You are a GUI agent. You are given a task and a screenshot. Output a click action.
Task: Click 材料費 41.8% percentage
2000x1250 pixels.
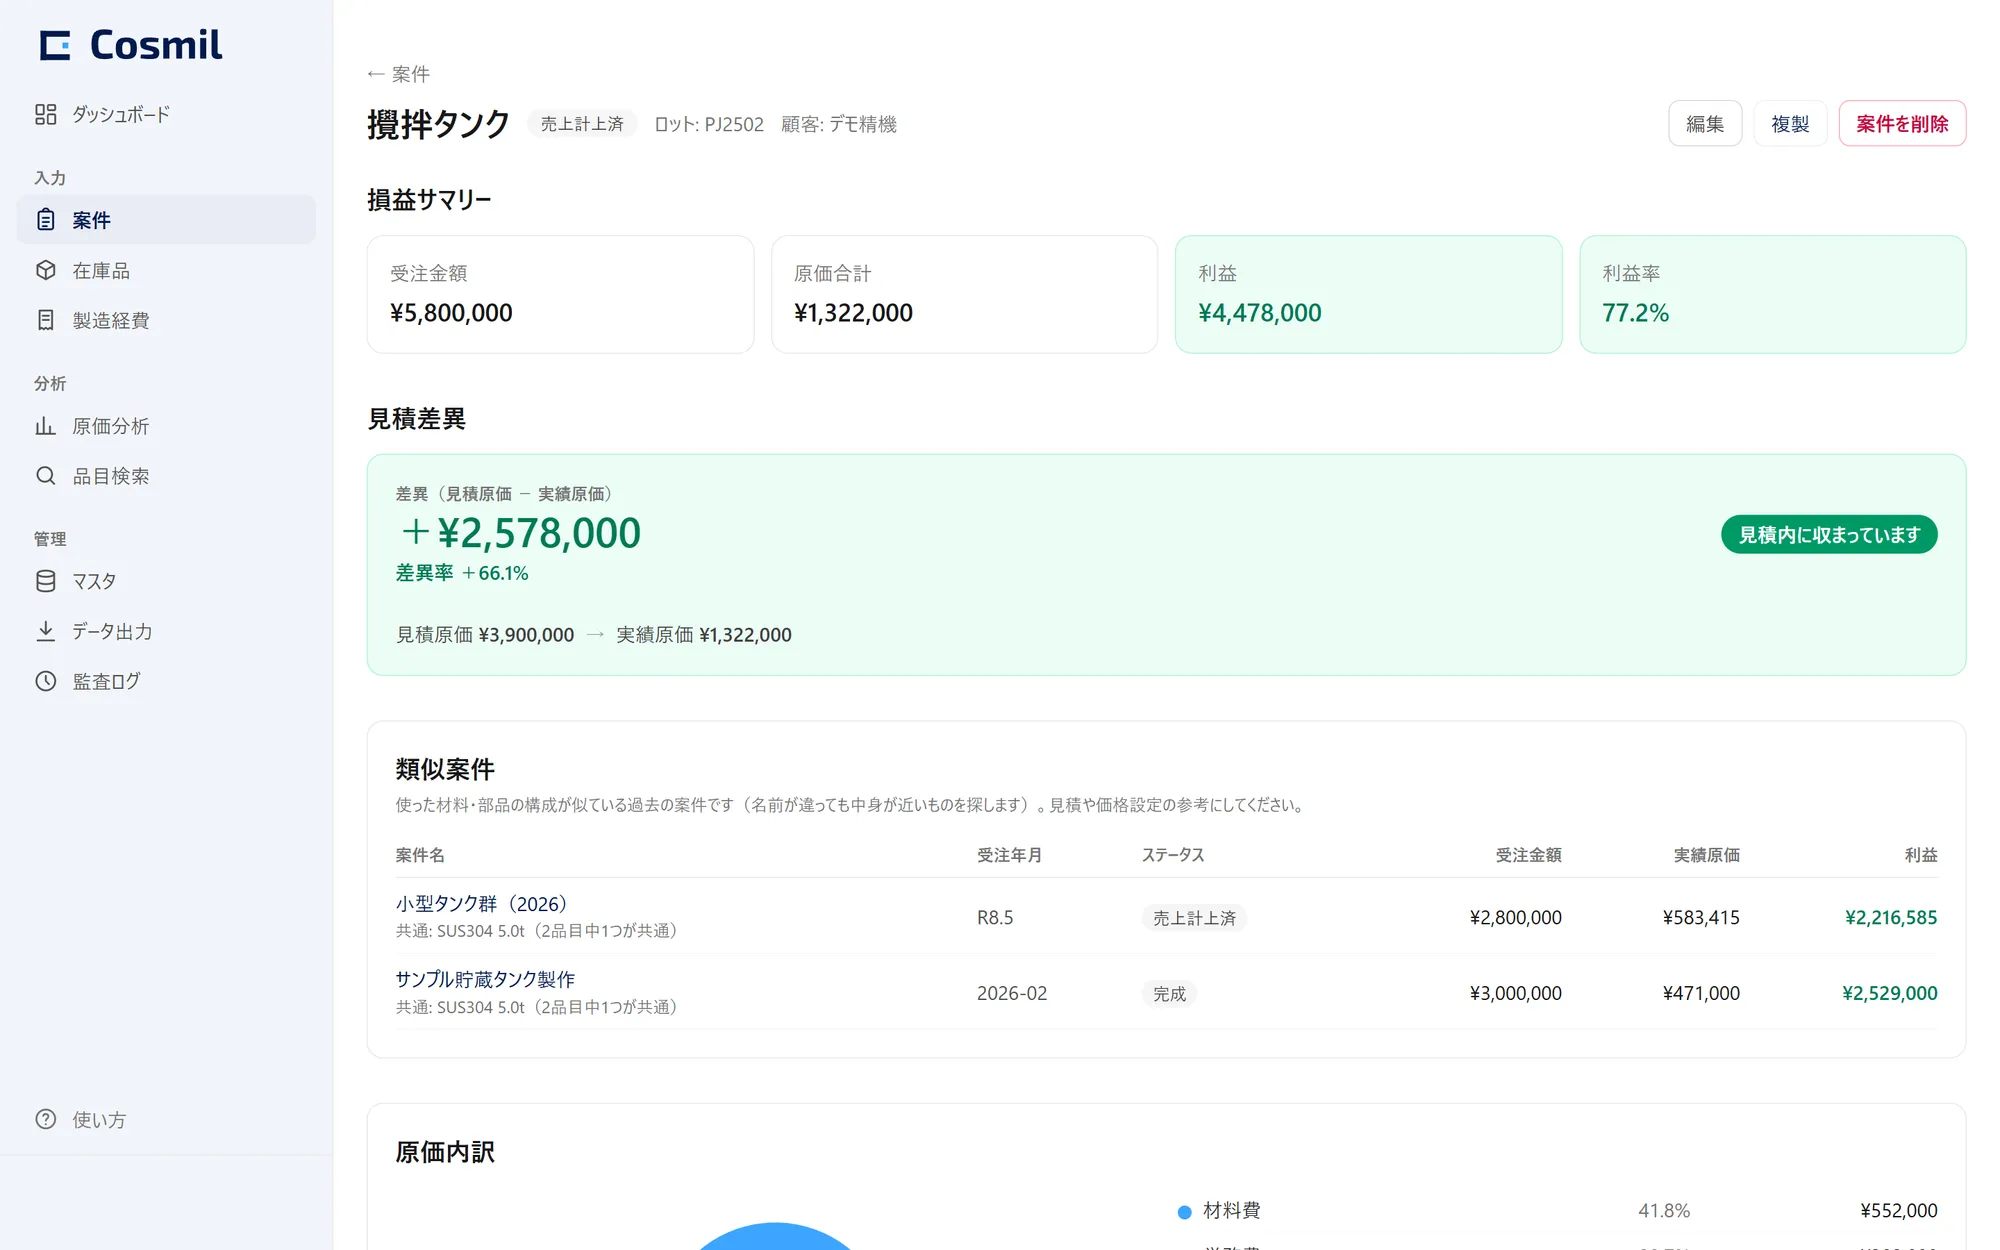coord(1664,1210)
